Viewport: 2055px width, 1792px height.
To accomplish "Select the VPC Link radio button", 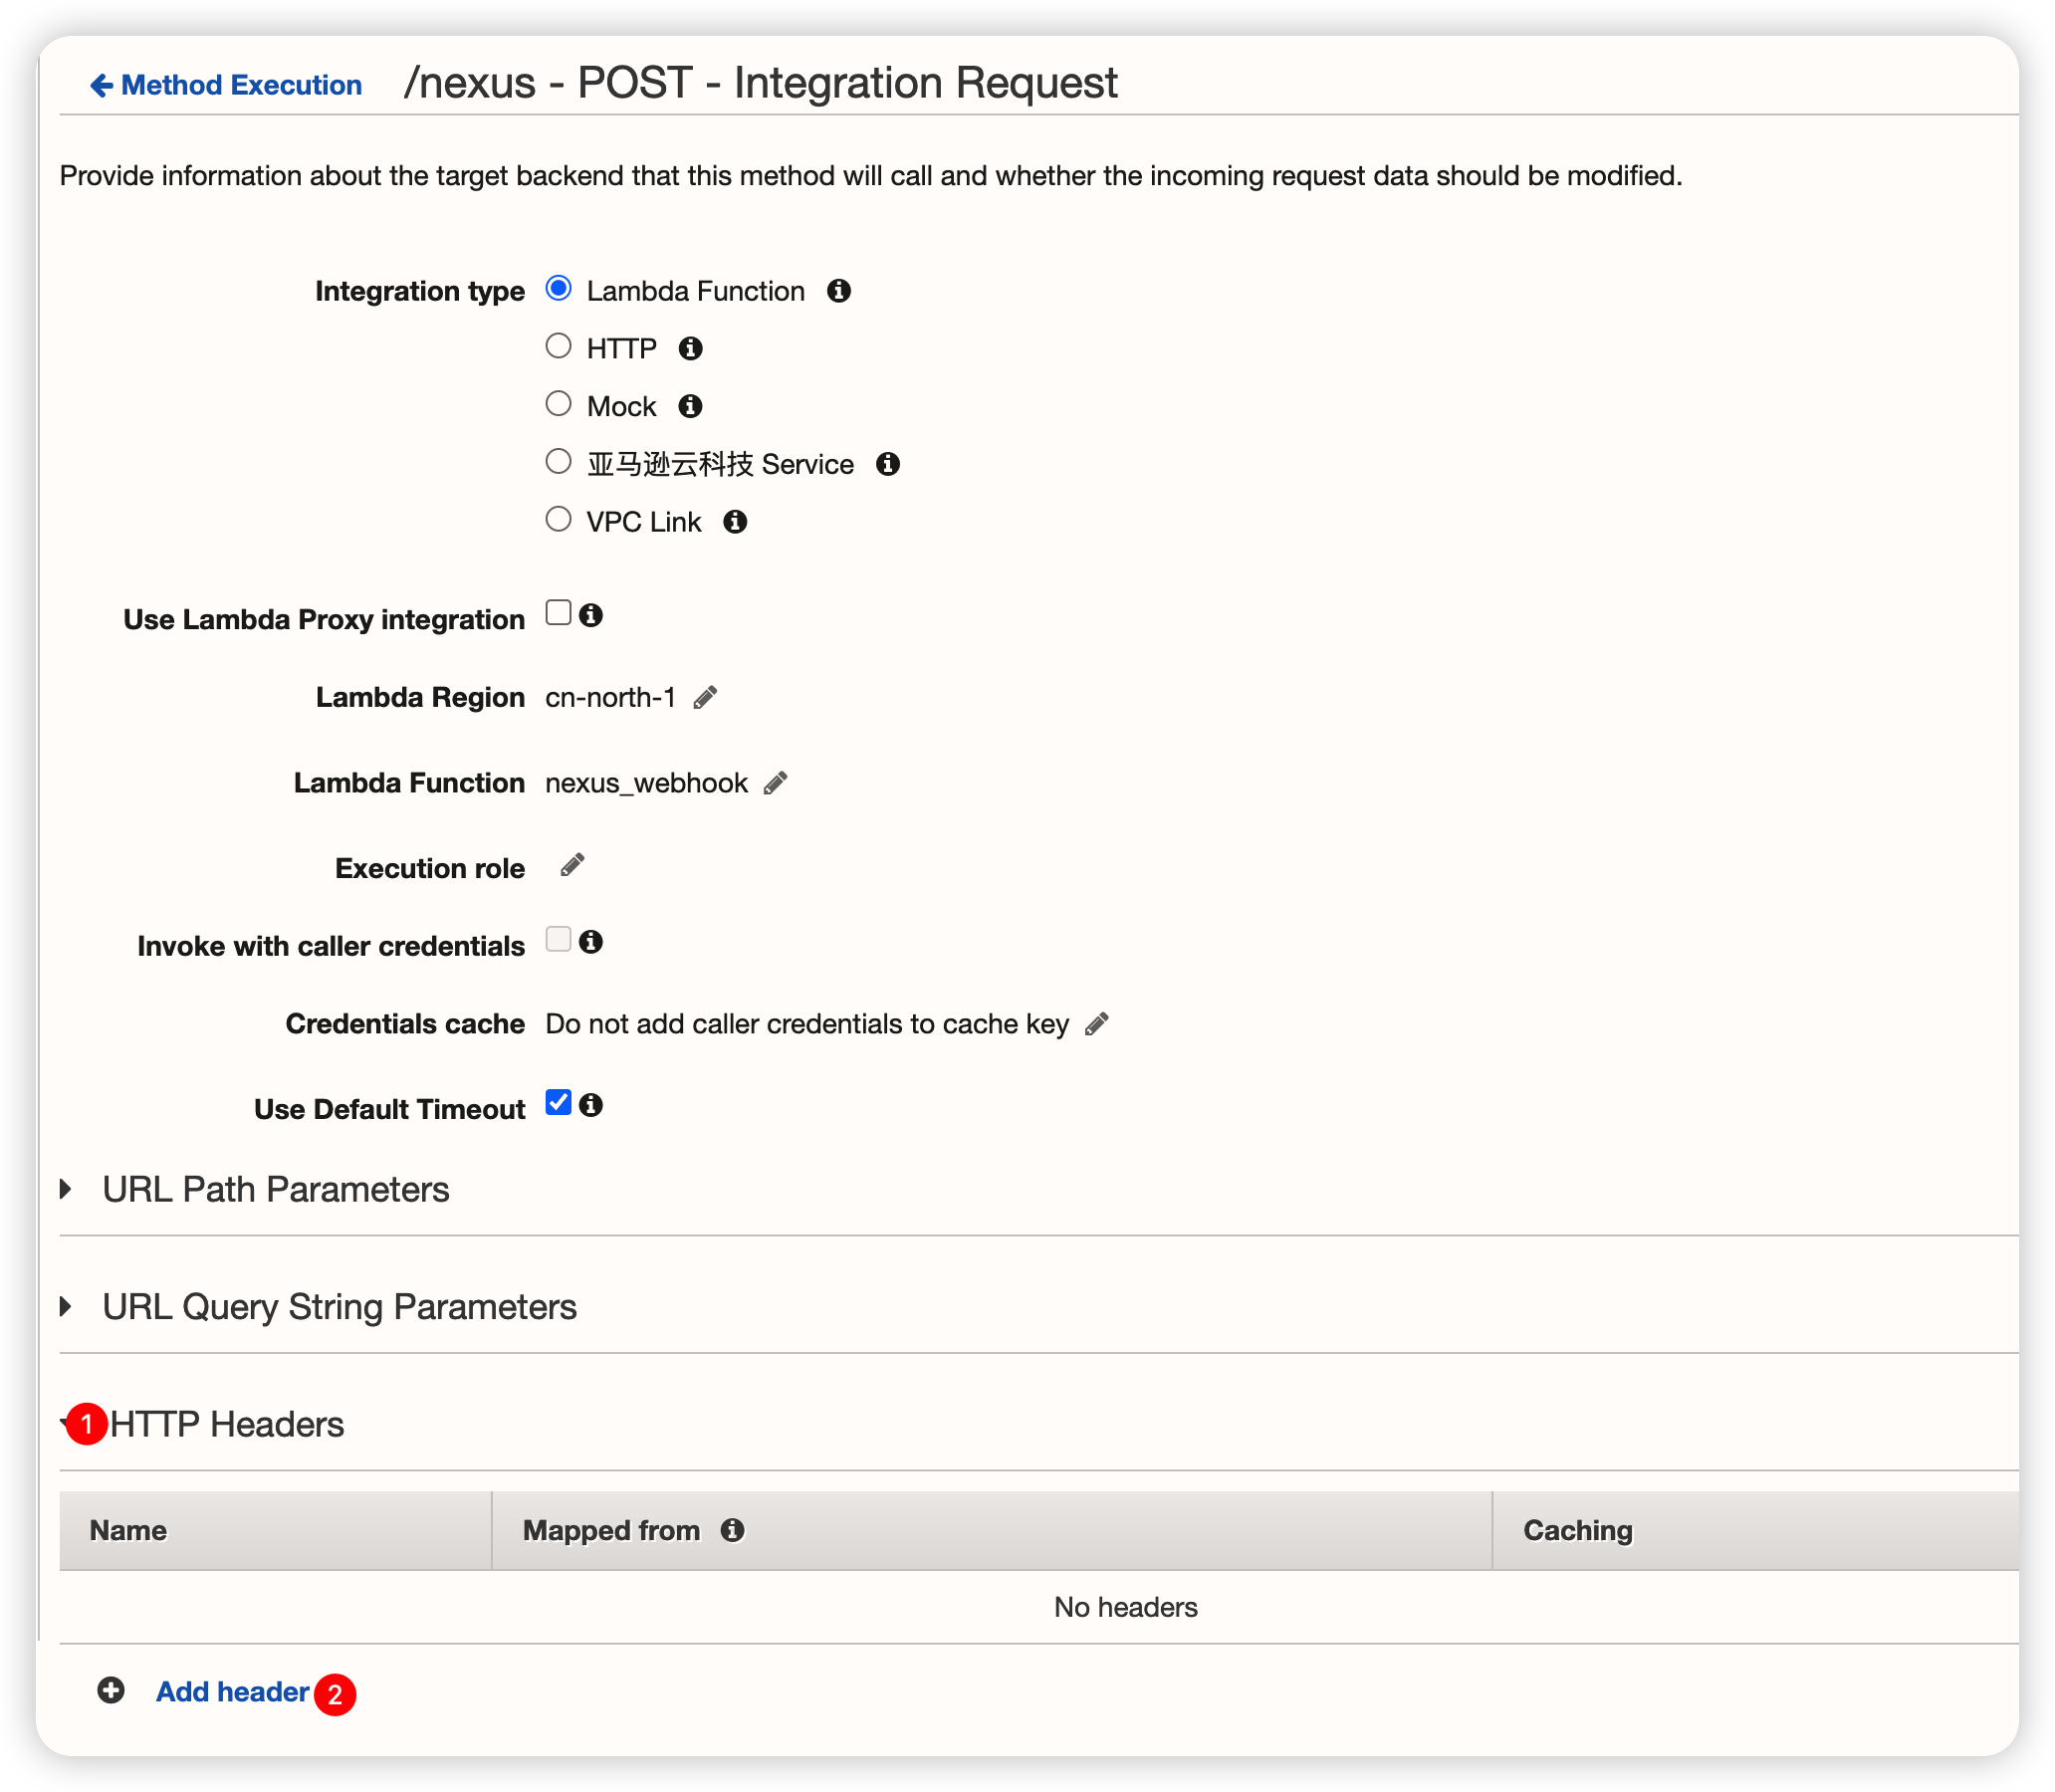I will (x=558, y=519).
